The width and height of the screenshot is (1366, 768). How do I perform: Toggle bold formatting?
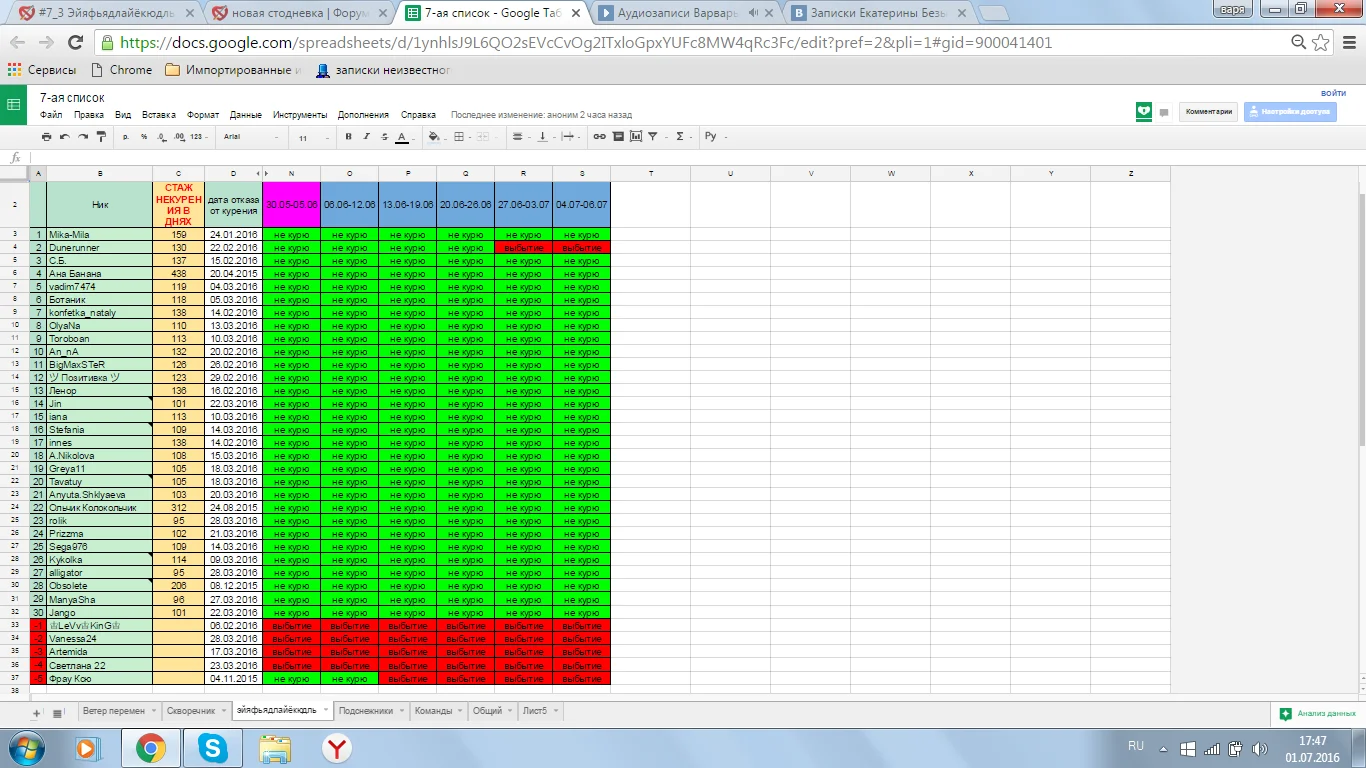[349, 136]
